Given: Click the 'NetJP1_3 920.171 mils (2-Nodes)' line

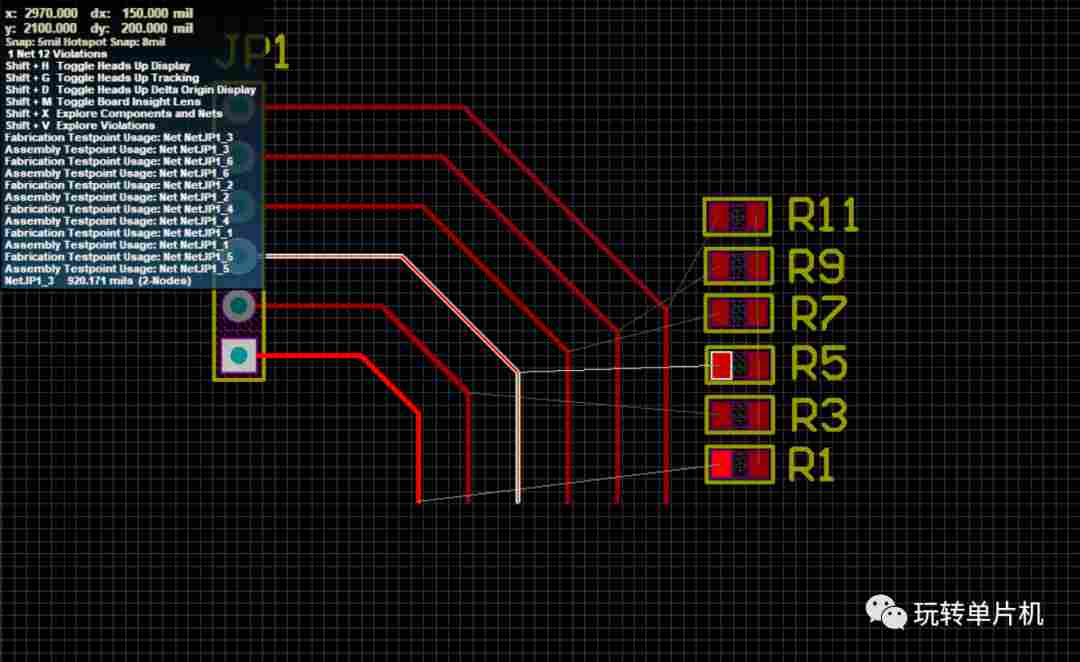Looking at the screenshot, I should pos(97,281).
